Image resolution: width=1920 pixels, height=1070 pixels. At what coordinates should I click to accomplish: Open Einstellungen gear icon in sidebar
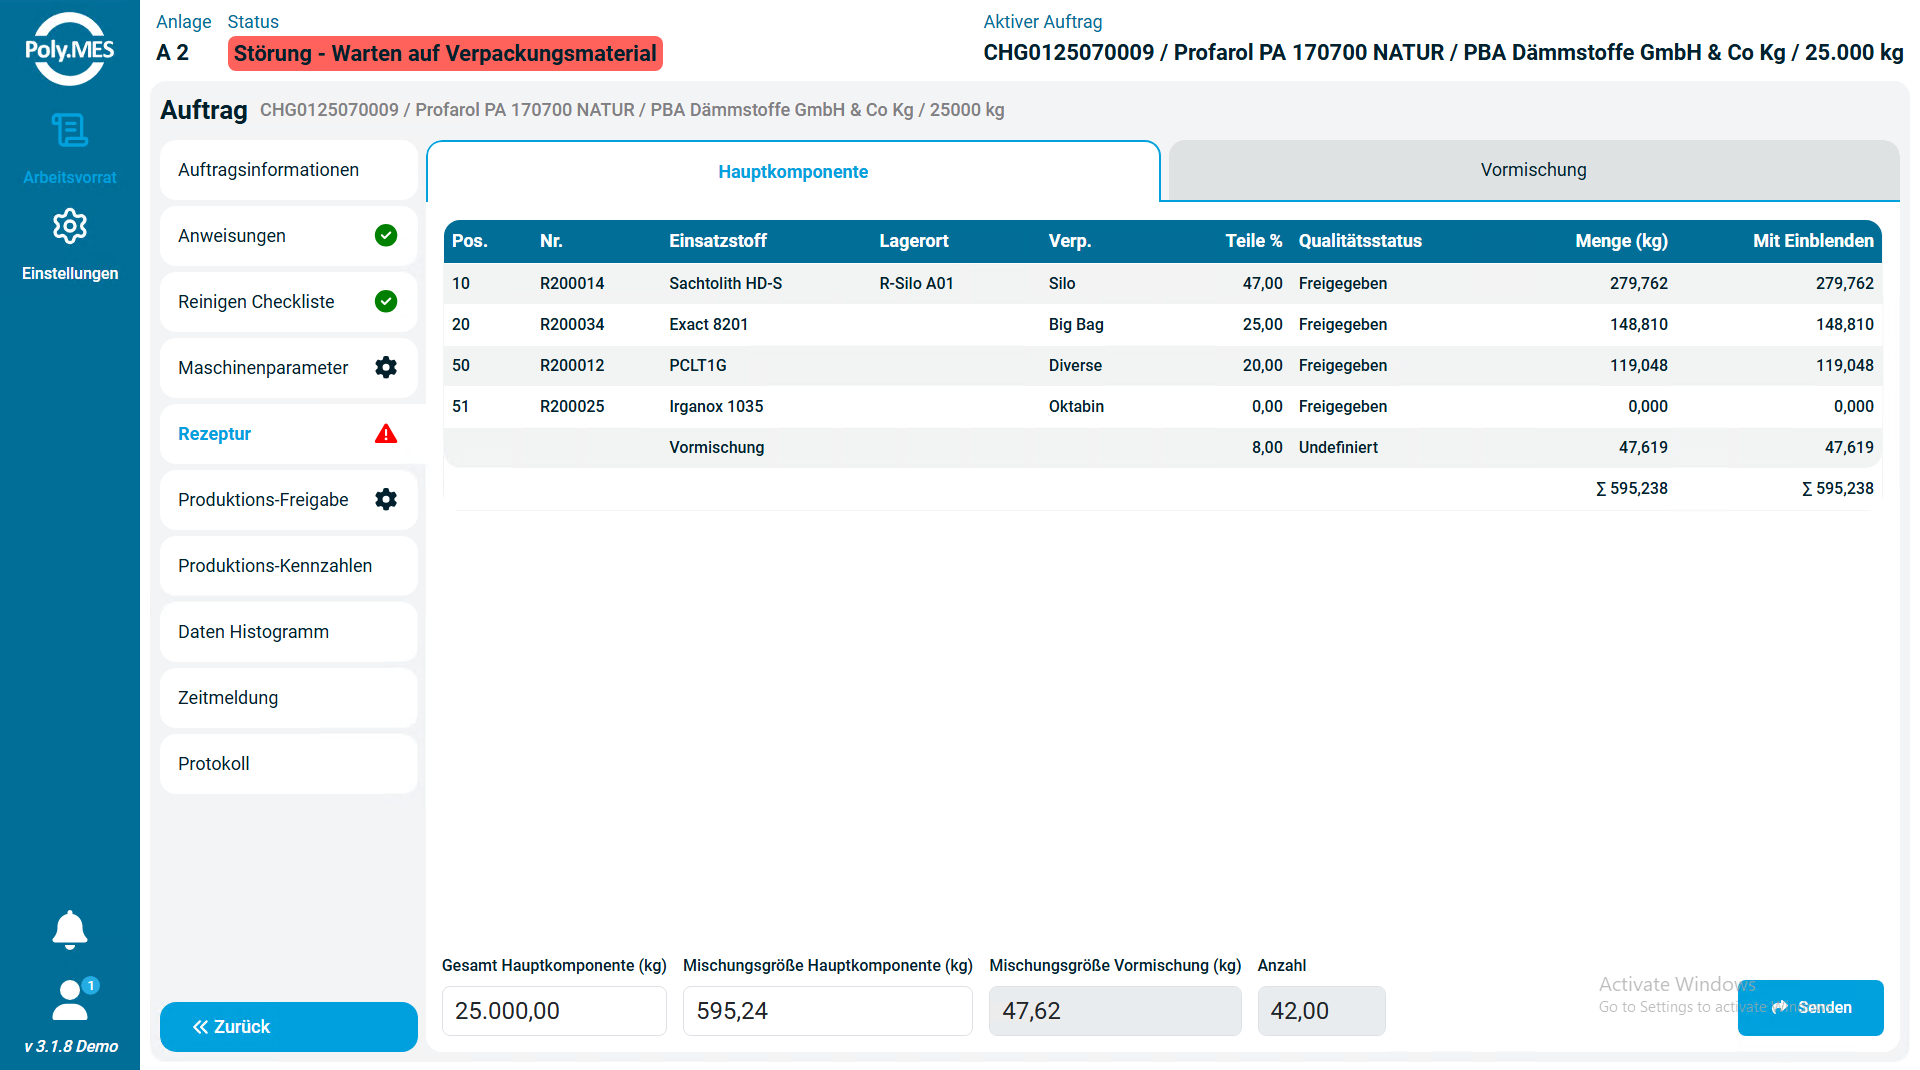point(69,227)
